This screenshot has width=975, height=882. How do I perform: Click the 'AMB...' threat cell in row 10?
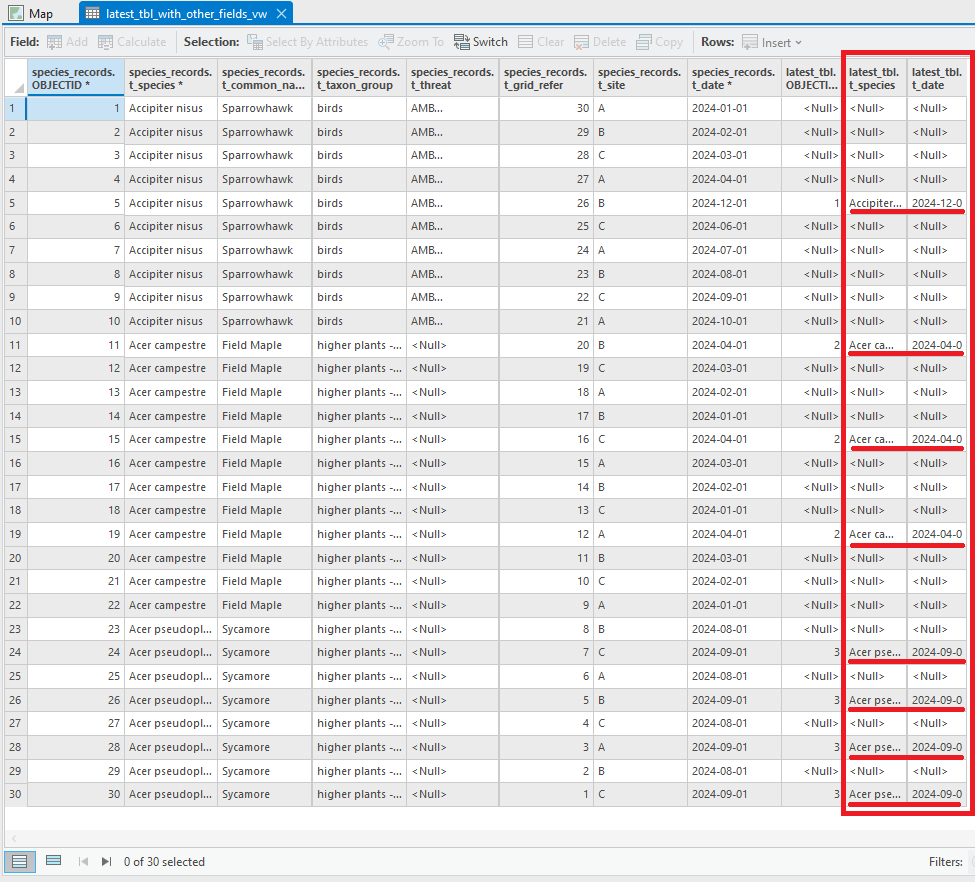453,321
